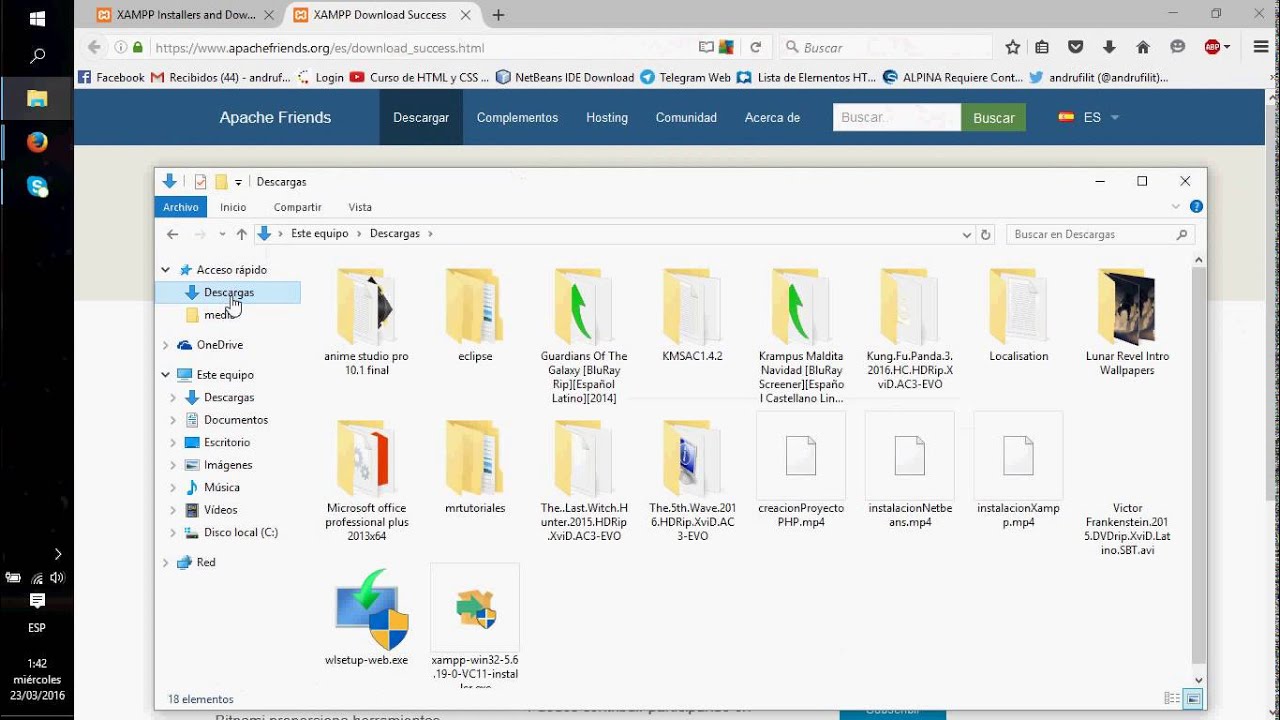Viewport: 1280px width, 720px height.
Task: Switch to large icons view layout
Action: pos(1192,698)
